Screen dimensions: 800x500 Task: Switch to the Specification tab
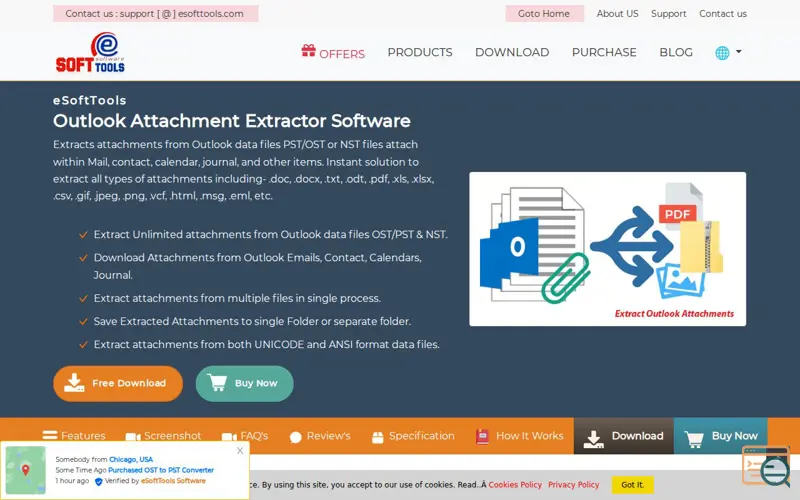coord(413,436)
